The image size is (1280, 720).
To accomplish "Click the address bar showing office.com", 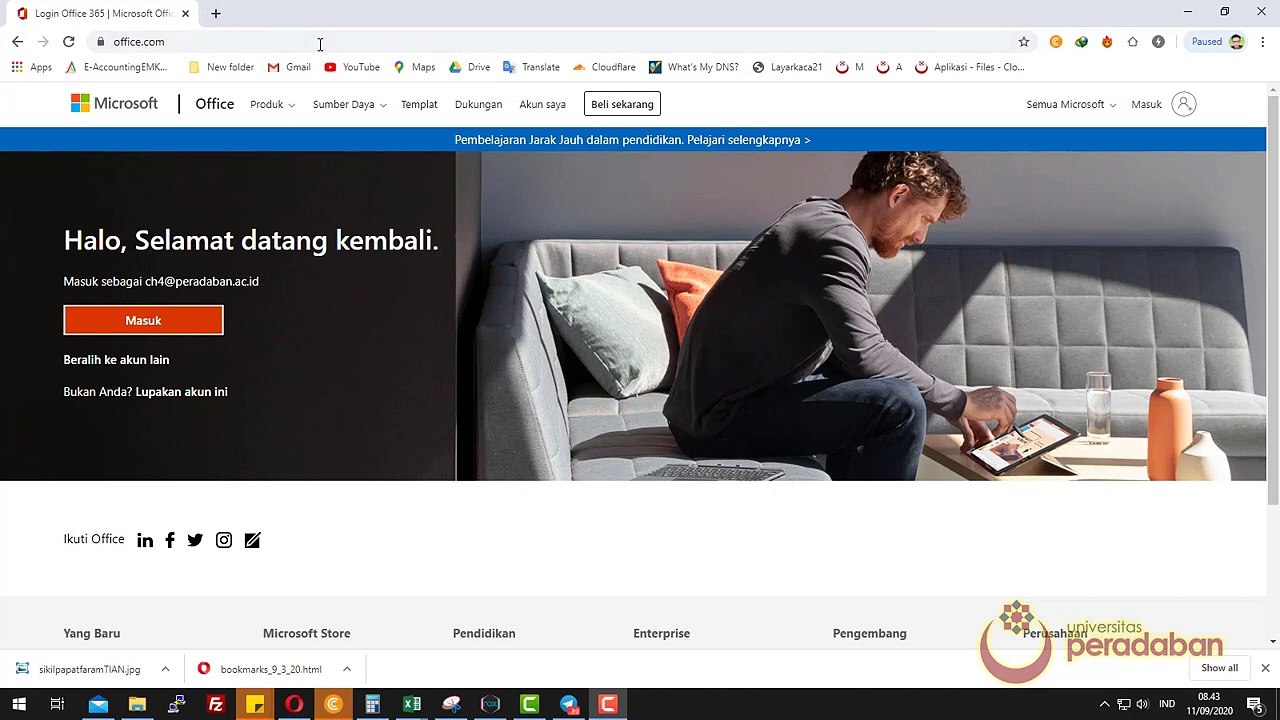I will pos(560,42).
